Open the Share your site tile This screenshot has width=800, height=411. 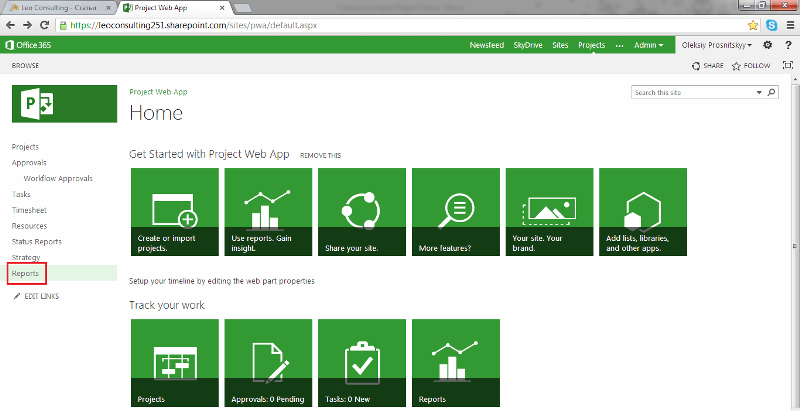click(362, 212)
